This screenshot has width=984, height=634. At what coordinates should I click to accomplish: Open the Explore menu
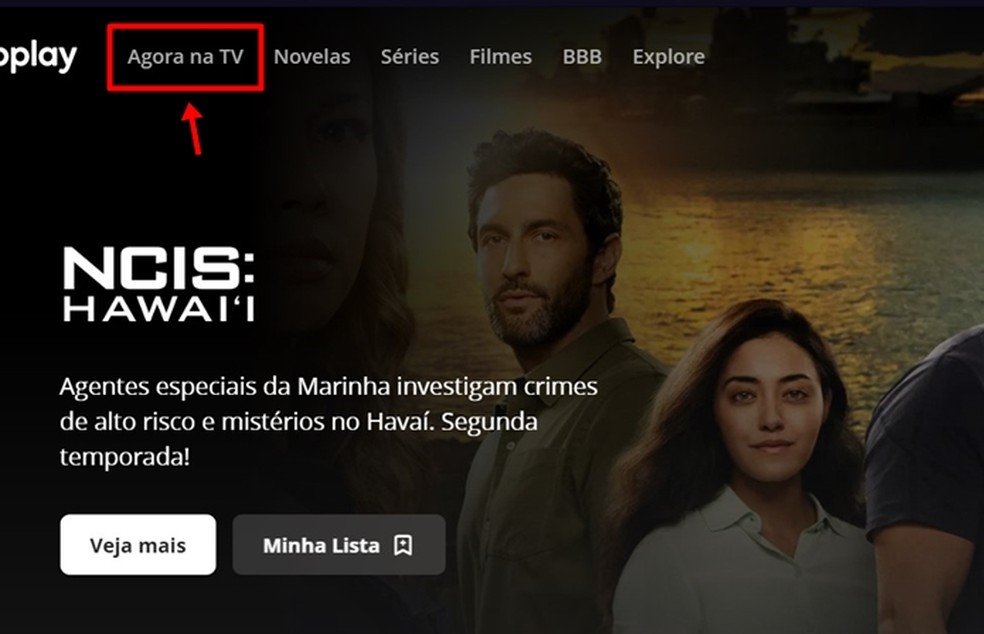pyautogui.click(x=668, y=57)
